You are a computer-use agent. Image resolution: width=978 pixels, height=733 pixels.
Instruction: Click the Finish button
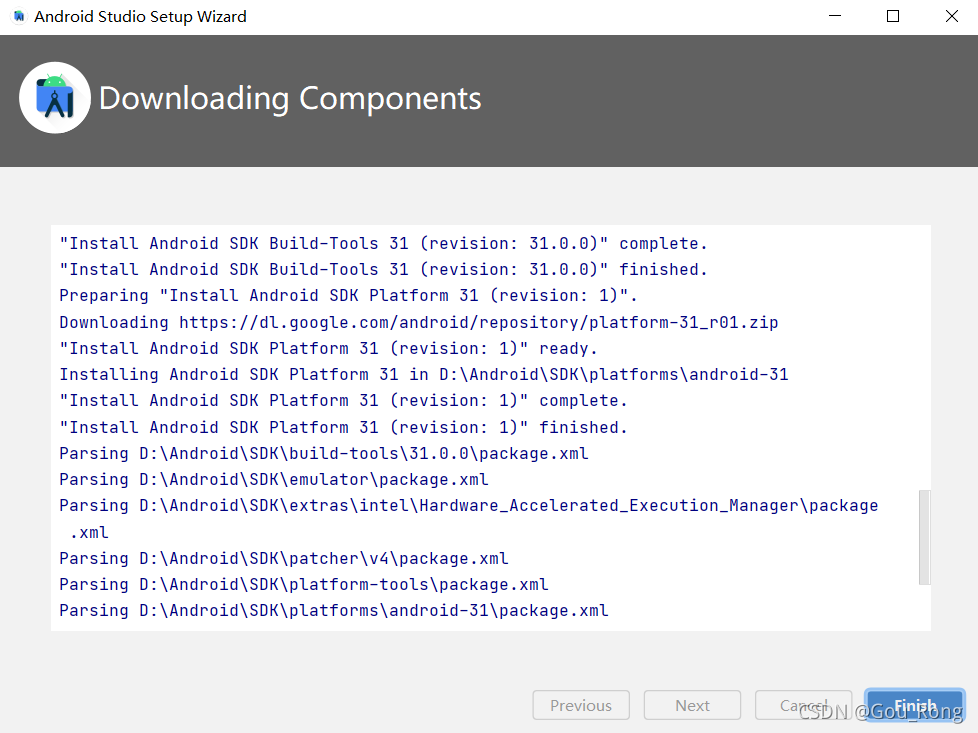click(914, 705)
